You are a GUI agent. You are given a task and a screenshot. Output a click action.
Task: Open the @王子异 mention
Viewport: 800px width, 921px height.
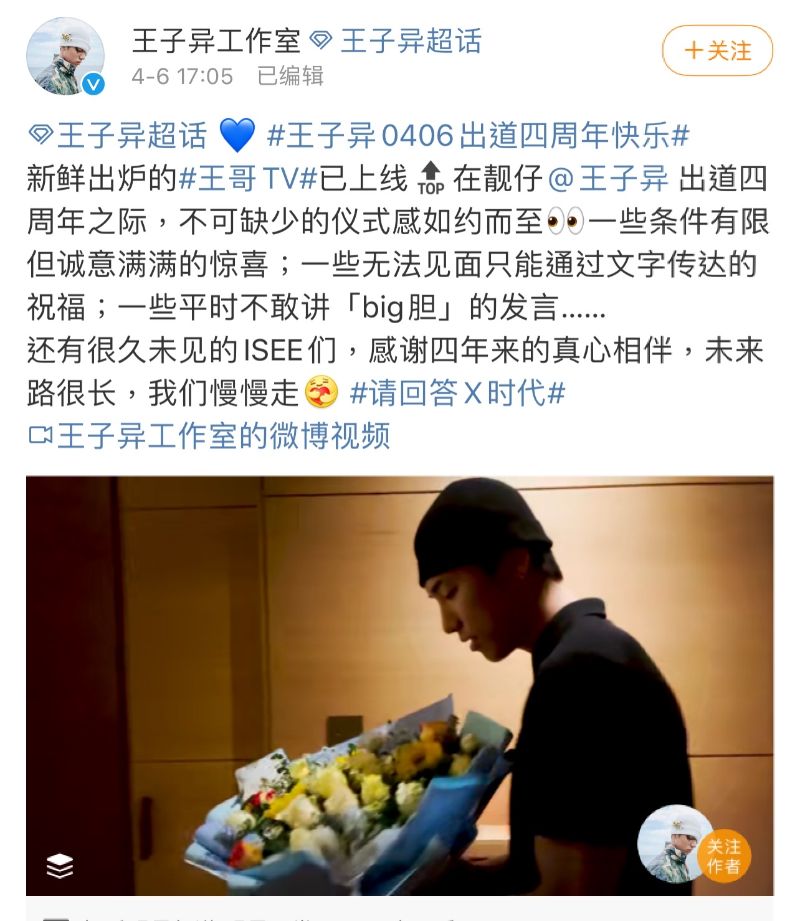(608, 178)
